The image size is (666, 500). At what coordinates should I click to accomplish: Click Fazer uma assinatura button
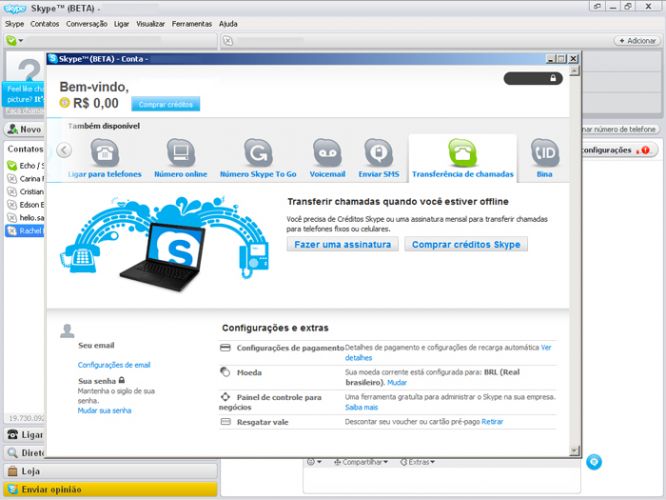coord(342,244)
